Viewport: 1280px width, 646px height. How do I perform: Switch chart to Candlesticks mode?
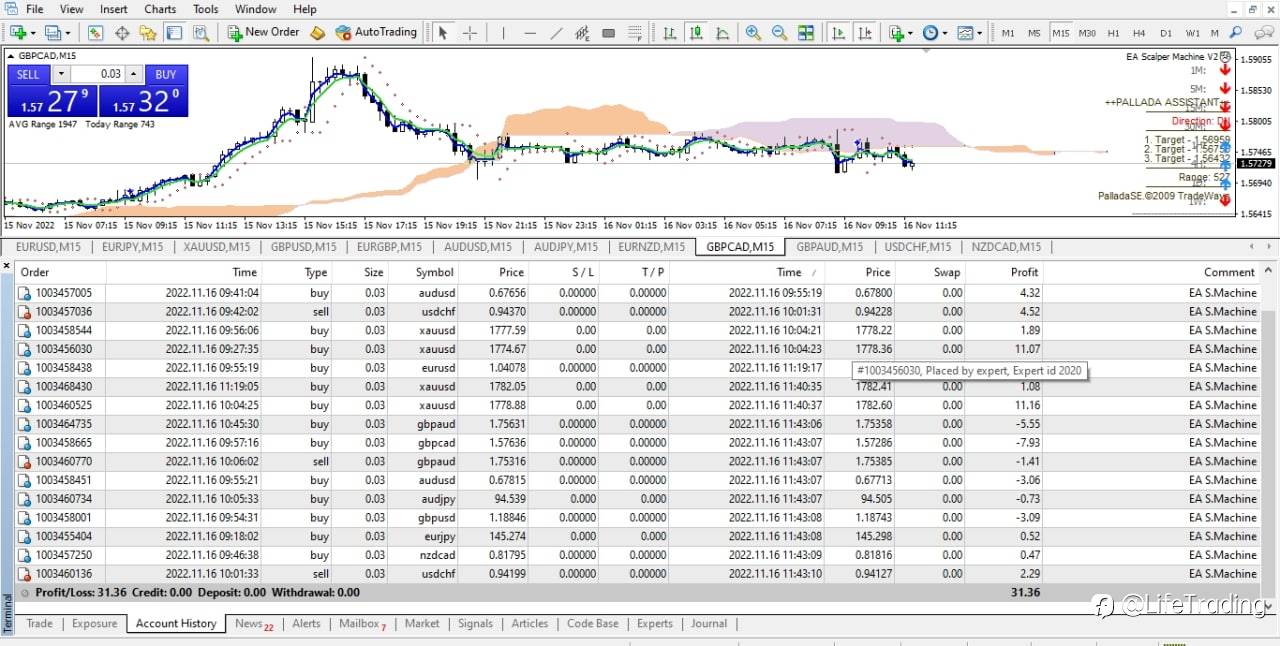click(696, 33)
